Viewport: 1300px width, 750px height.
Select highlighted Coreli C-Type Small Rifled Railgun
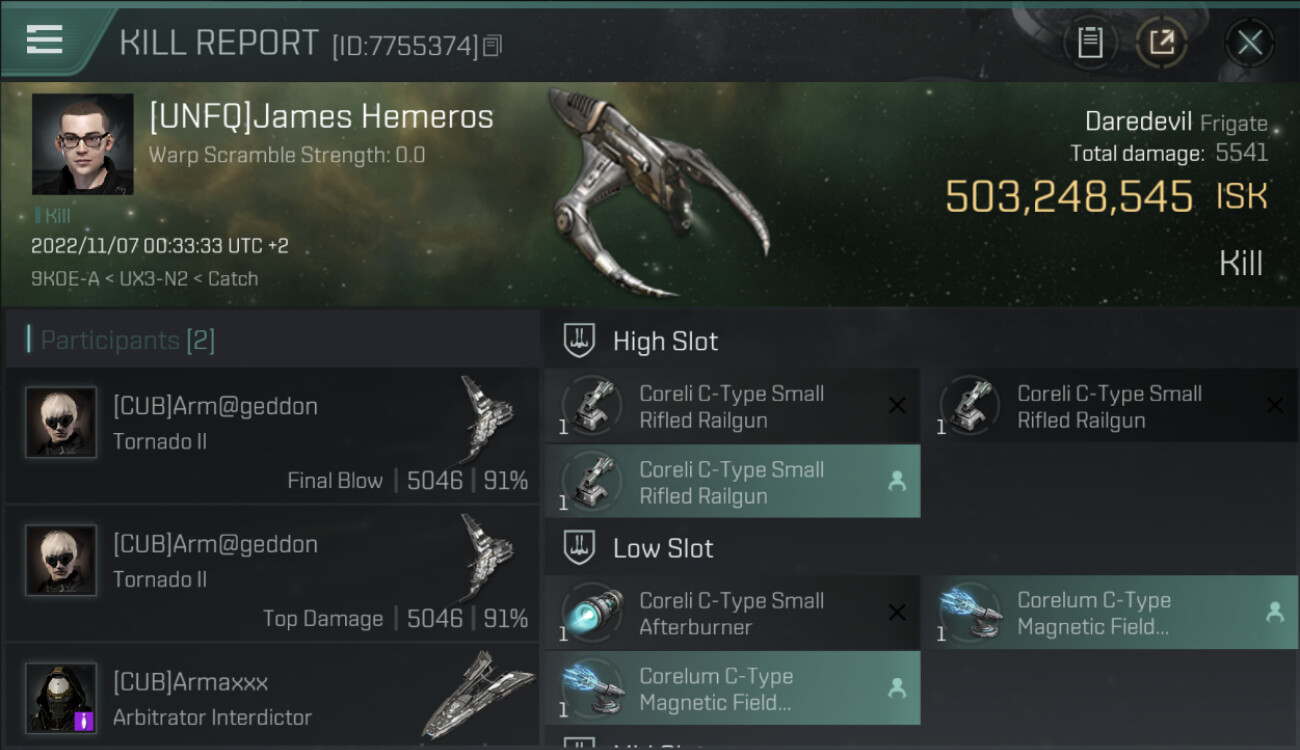click(732, 482)
